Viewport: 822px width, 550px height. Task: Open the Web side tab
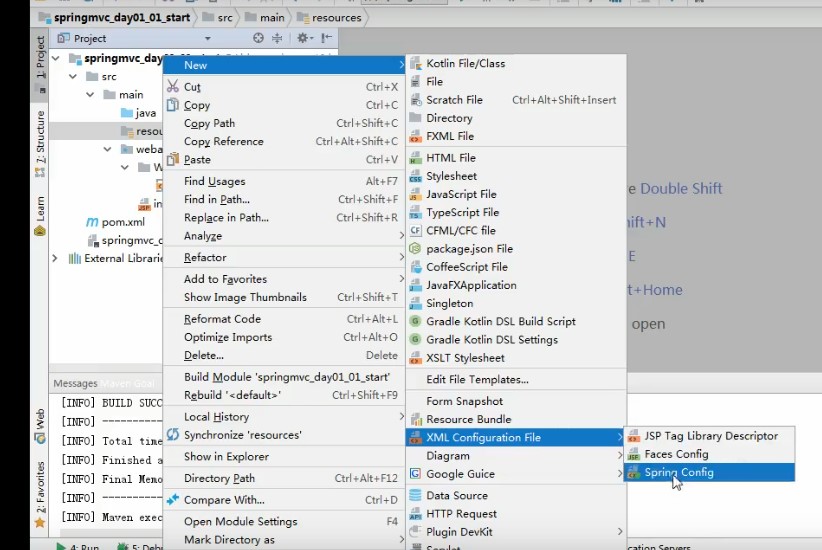[40, 426]
